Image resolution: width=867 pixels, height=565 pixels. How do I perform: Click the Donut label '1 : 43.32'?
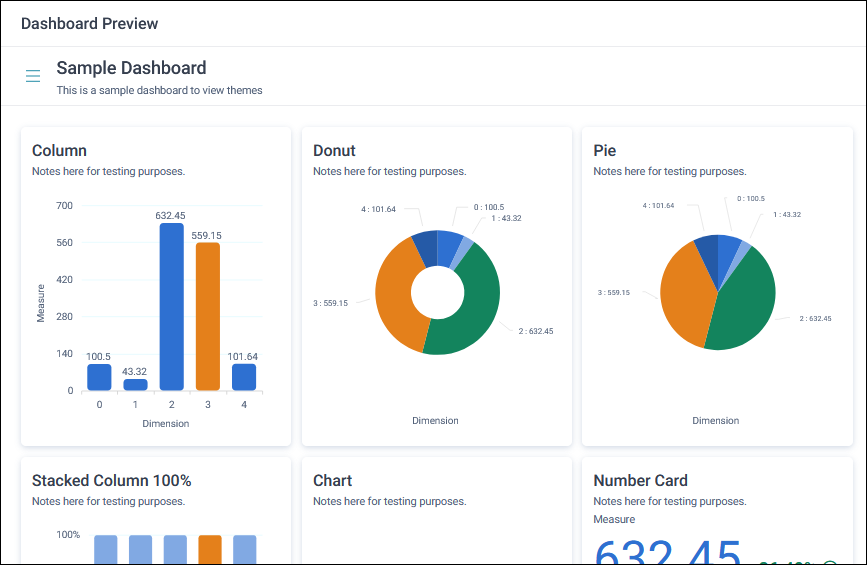pyautogui.click(x=506, y=218)
